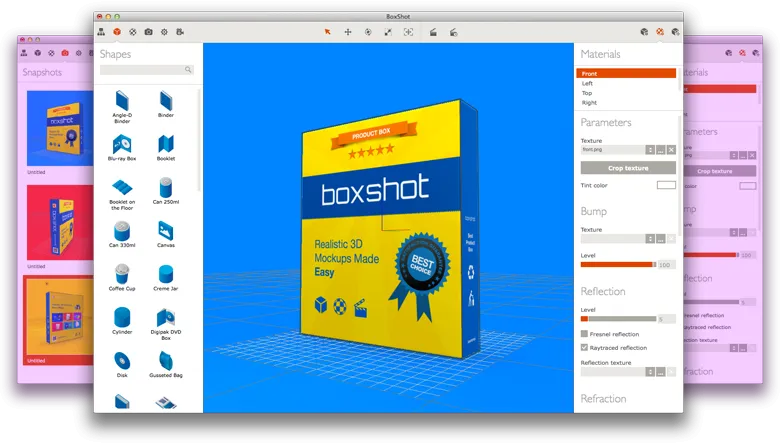The width and height of the screenshot is (780, 445).
Task: Select the Canvas shape
Action: 166,235
